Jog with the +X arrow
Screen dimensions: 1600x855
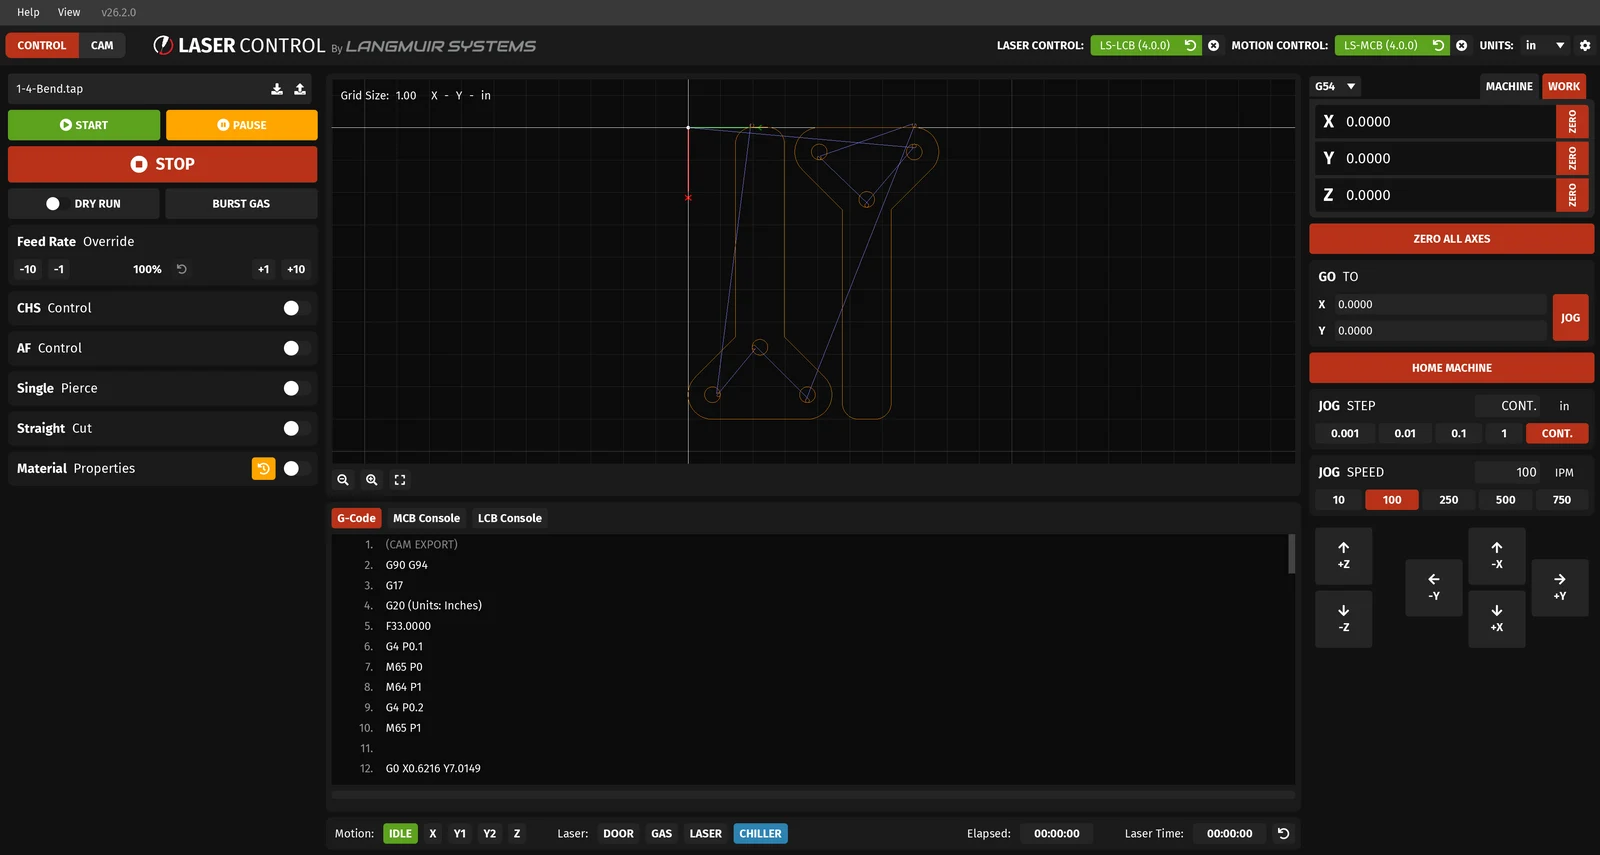click(x=1497, y=619)
